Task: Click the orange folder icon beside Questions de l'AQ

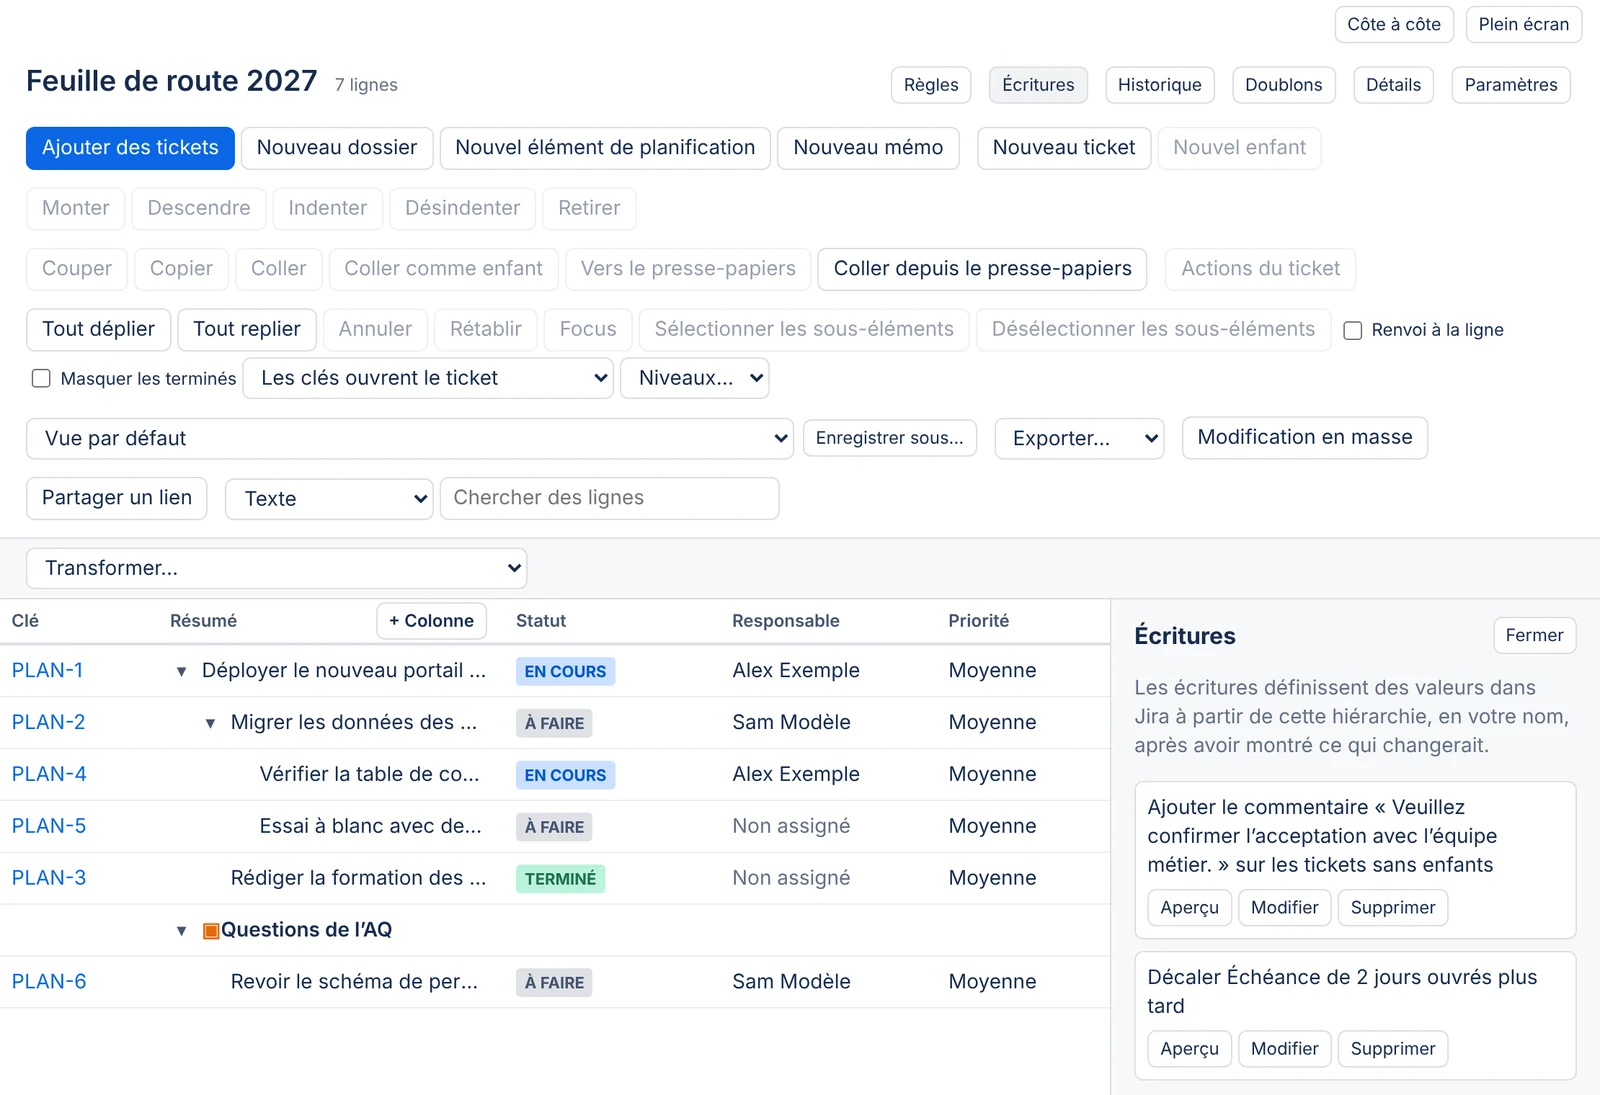Action: tap(211, 931)
